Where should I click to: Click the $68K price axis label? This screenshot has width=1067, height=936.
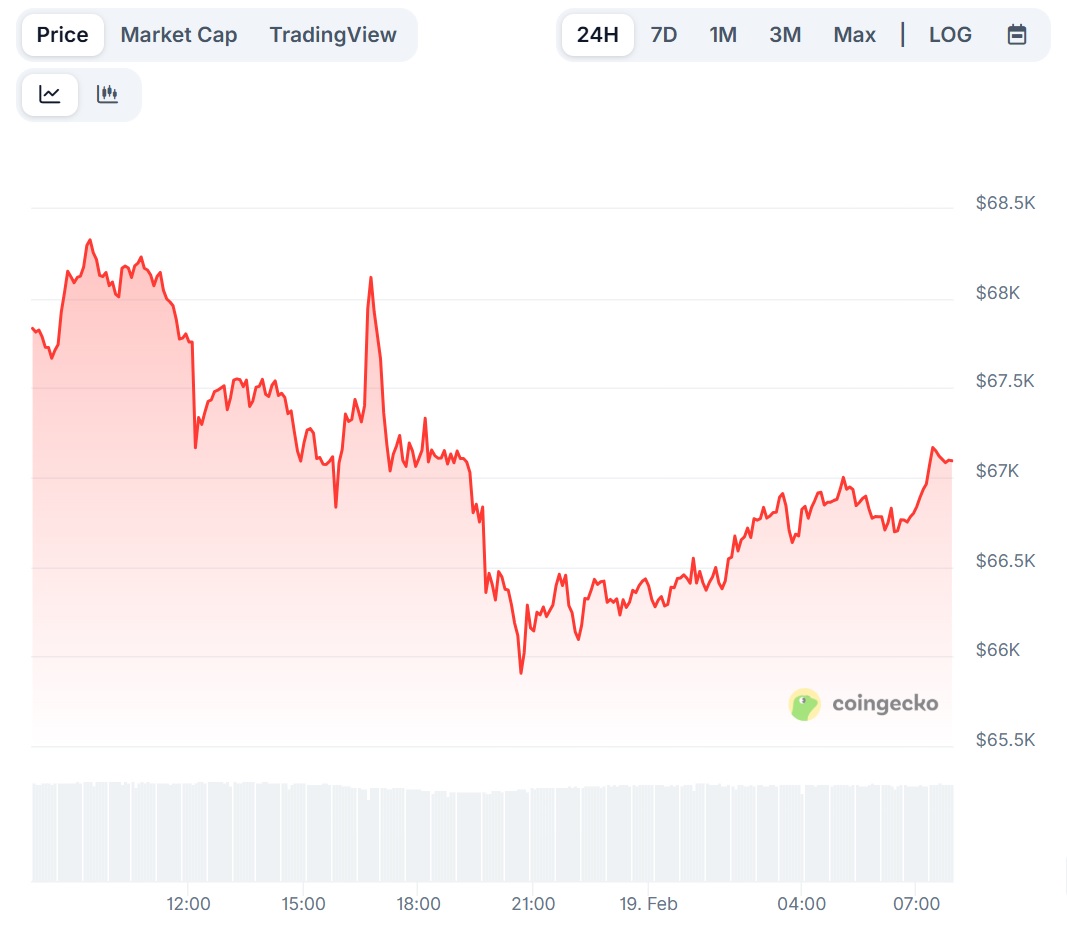(x=998, y=293)
